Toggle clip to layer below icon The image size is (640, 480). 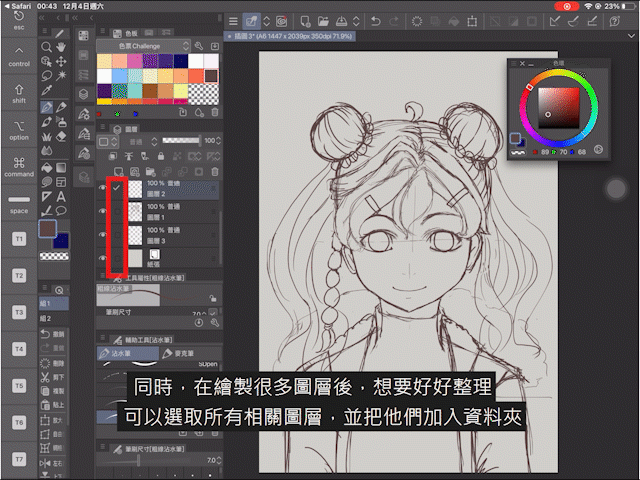[113, 156]
